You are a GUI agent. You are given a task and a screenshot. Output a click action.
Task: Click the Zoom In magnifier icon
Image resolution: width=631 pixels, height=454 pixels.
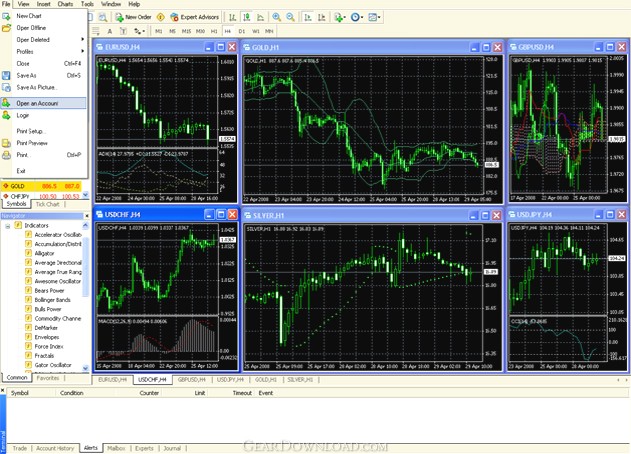pyautogui.click(x=276, y=17)
